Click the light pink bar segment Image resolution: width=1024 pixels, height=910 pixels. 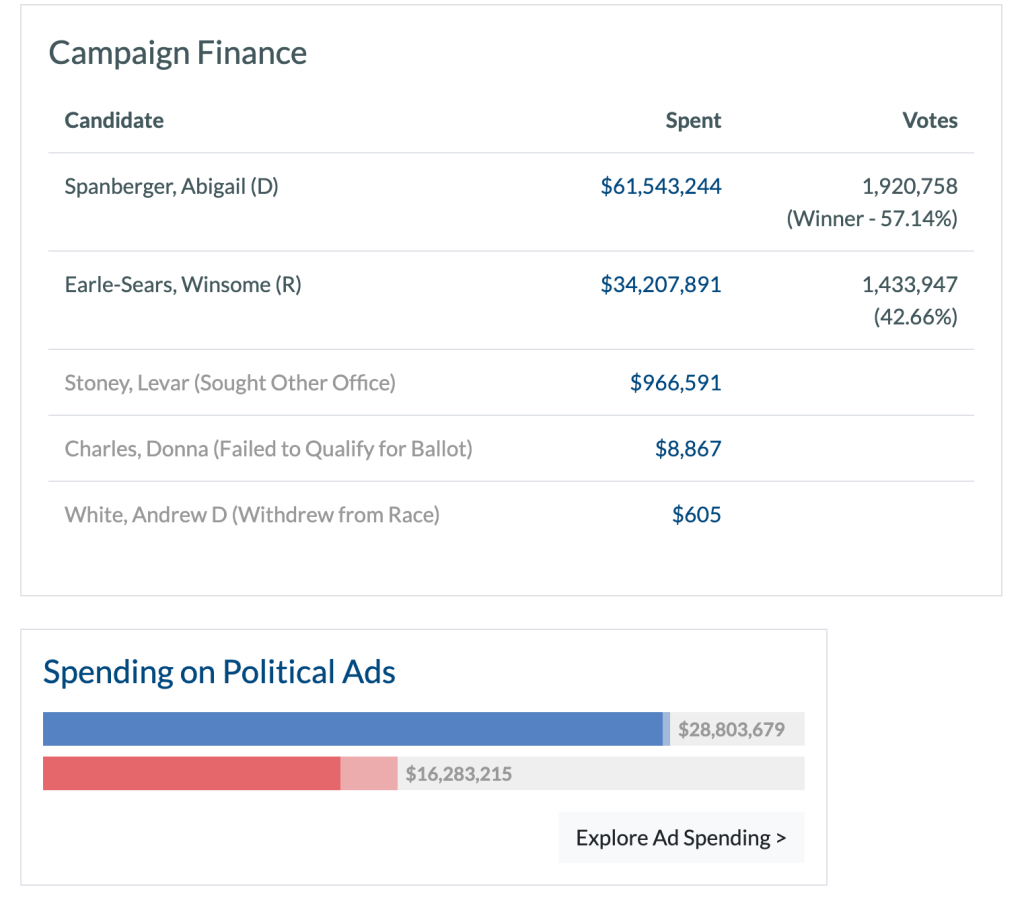pos(369,773)
